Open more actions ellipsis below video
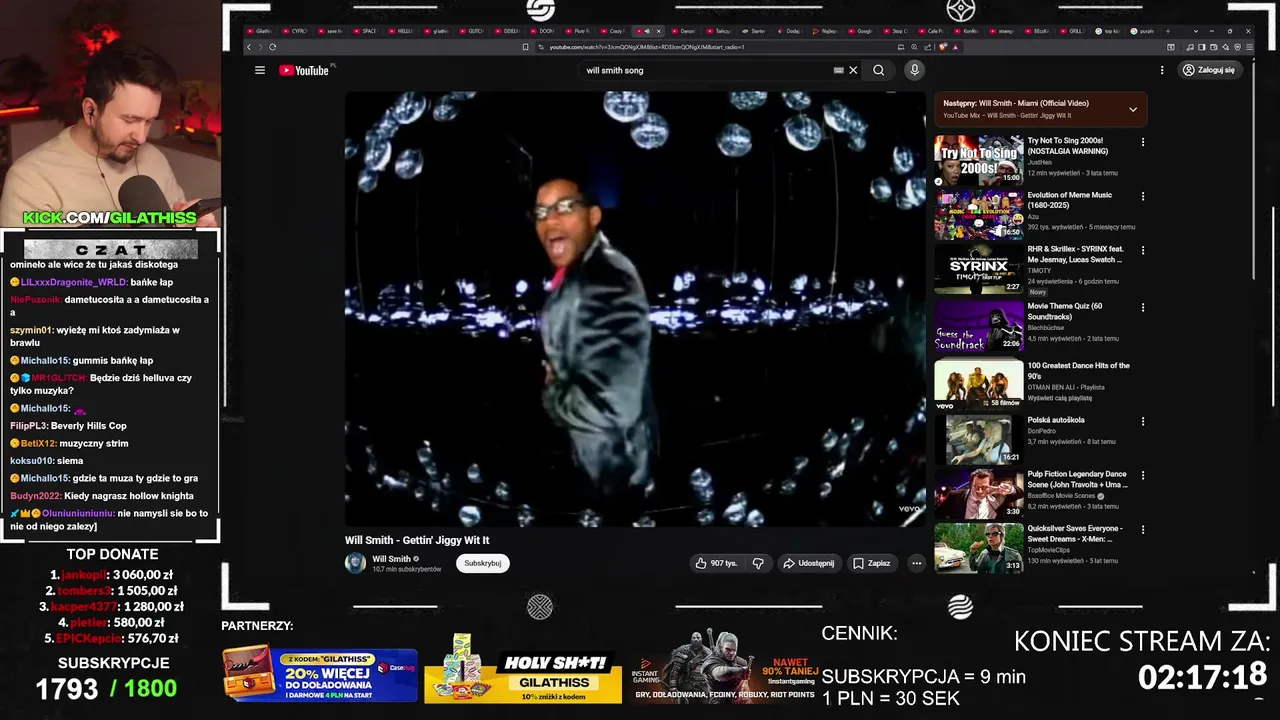The height and width of the screenshot is (720, 1280). pos(916,563)
